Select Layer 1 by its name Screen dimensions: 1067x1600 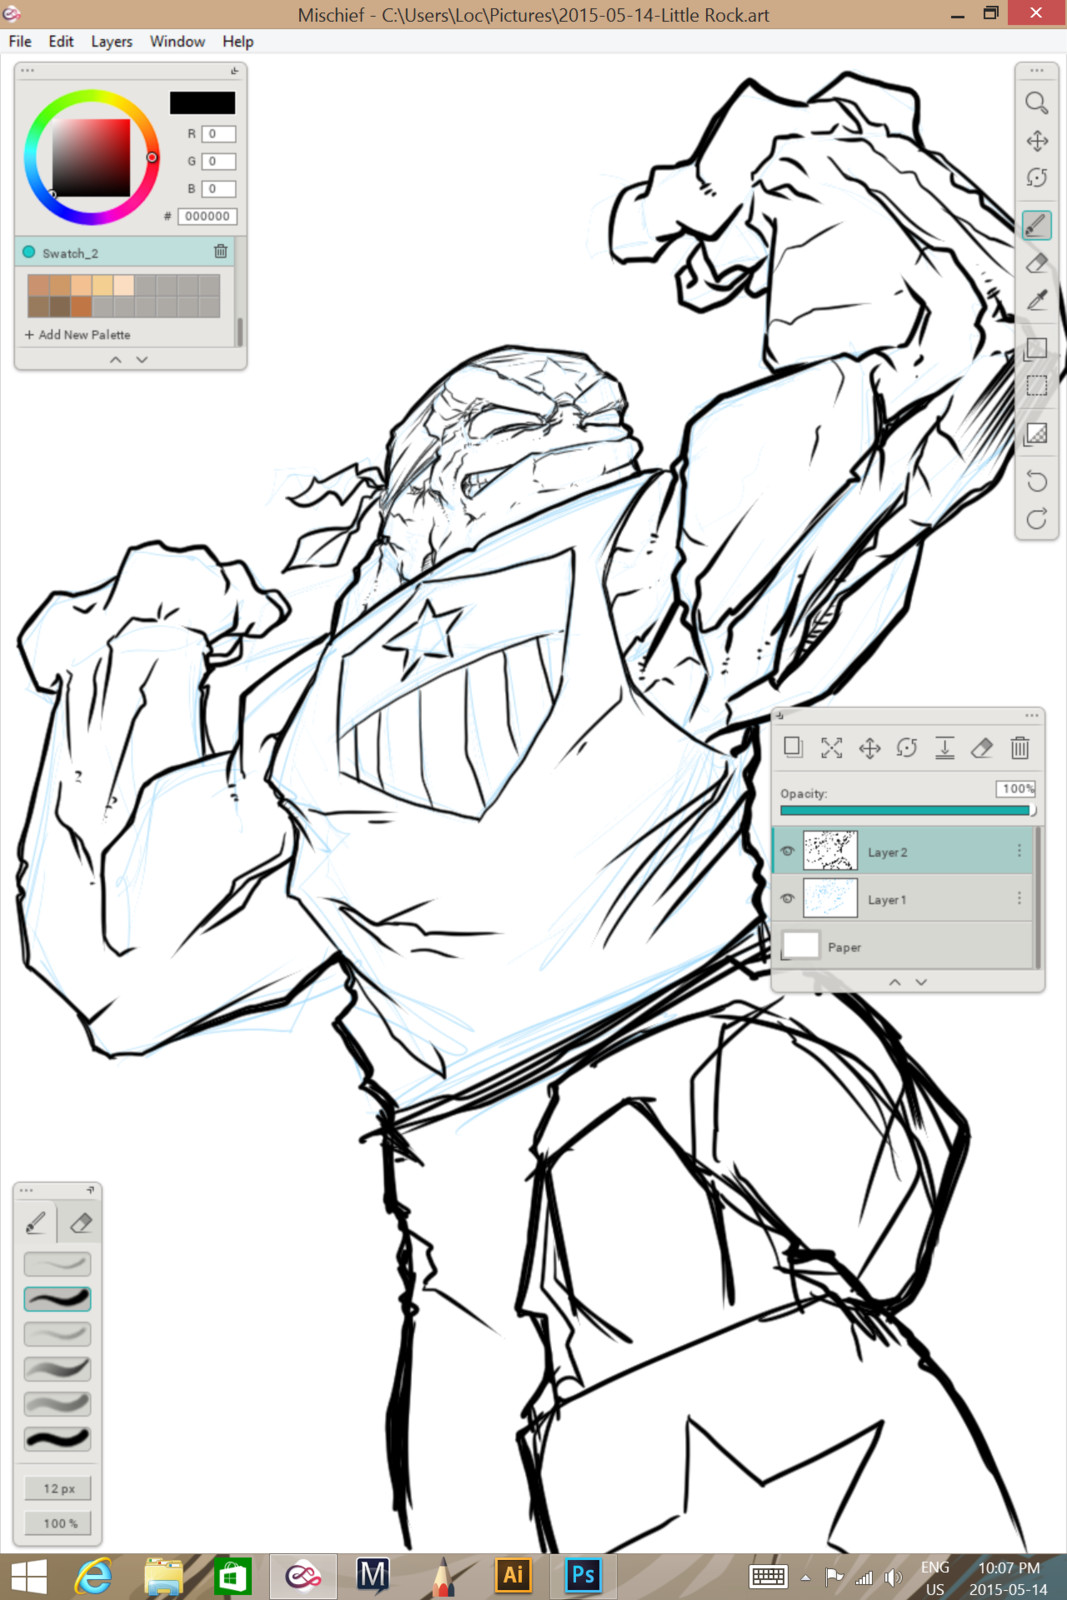(887, 900)
